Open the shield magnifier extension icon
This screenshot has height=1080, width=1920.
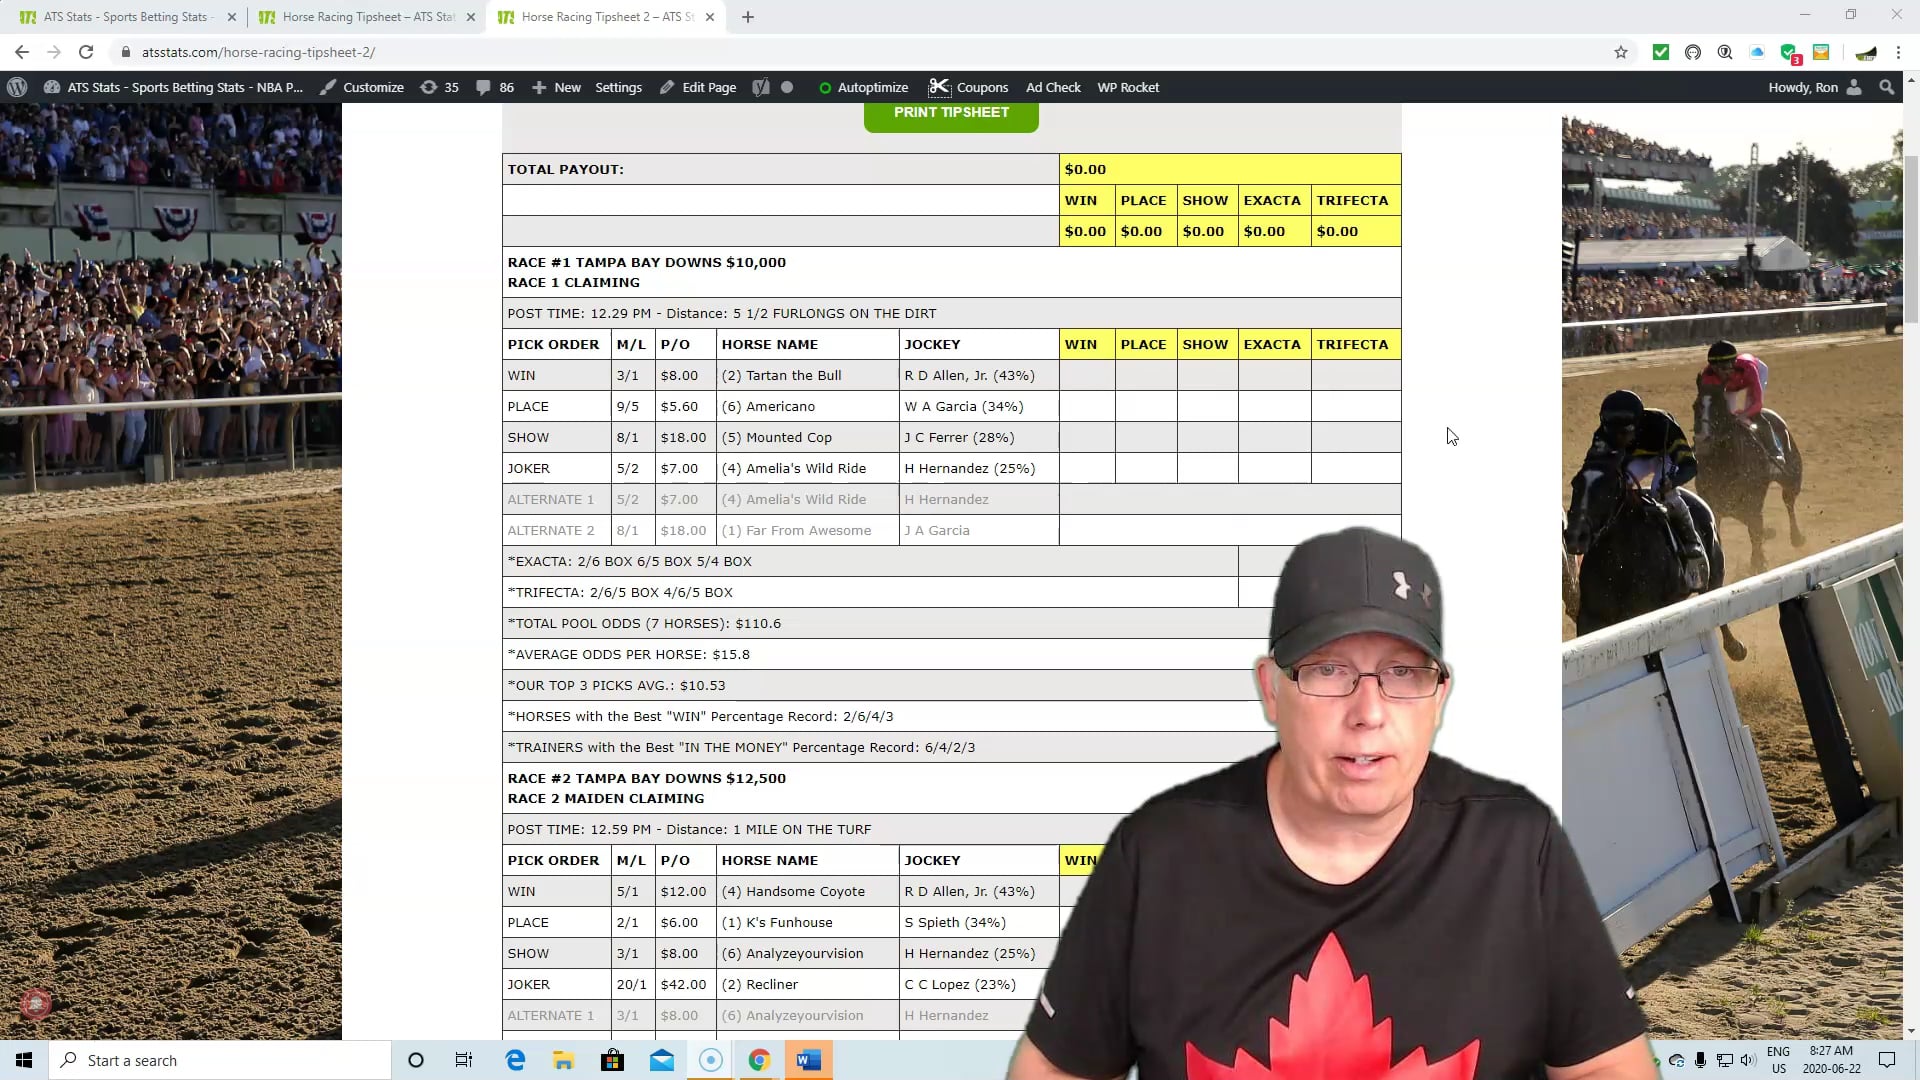tap(1725, 52)
